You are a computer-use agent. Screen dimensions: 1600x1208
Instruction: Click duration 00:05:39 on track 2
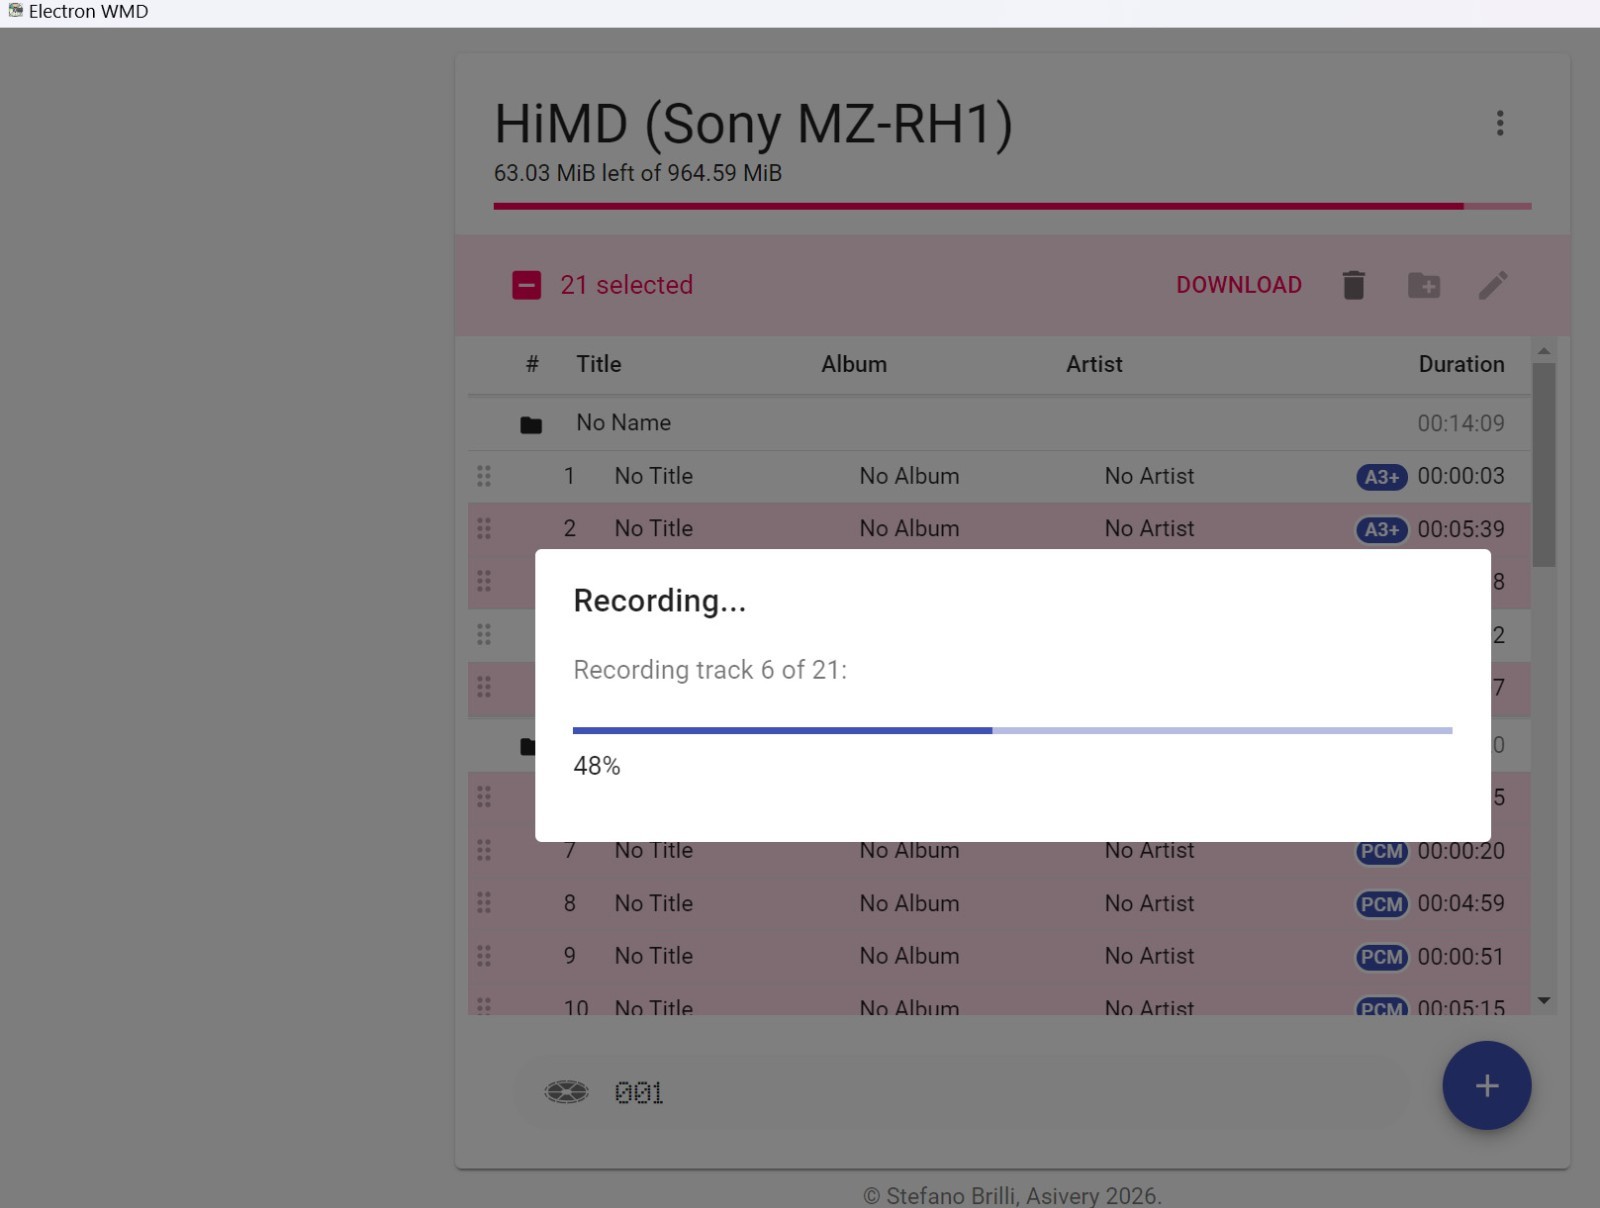pos(1461,529)
